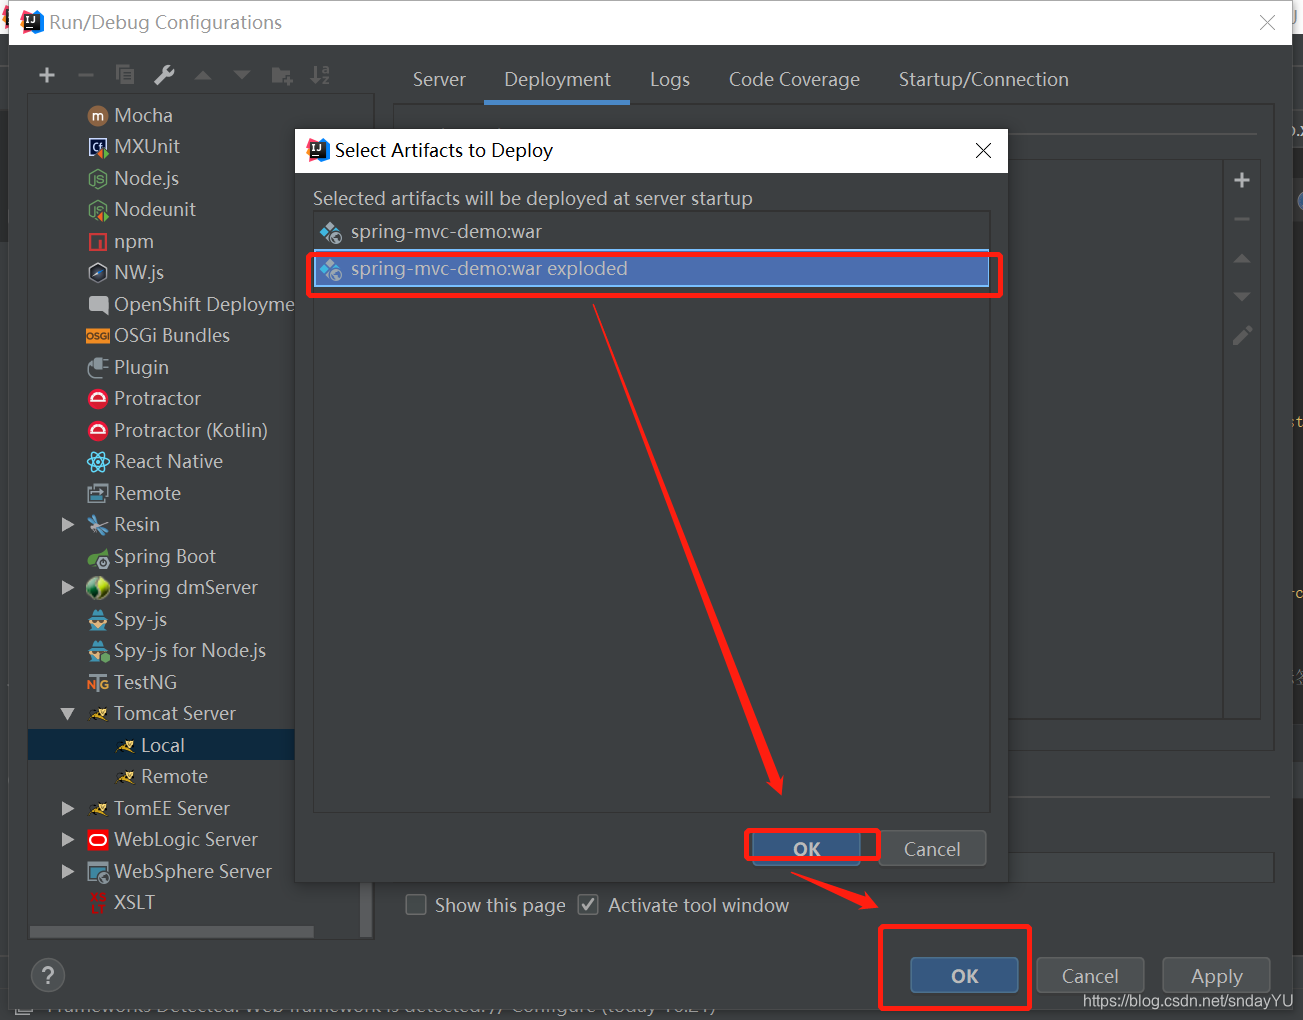Screen dimensions: 1303x1020
Task: Open edit defaults wrench icon
Action: tap(164, 75)
